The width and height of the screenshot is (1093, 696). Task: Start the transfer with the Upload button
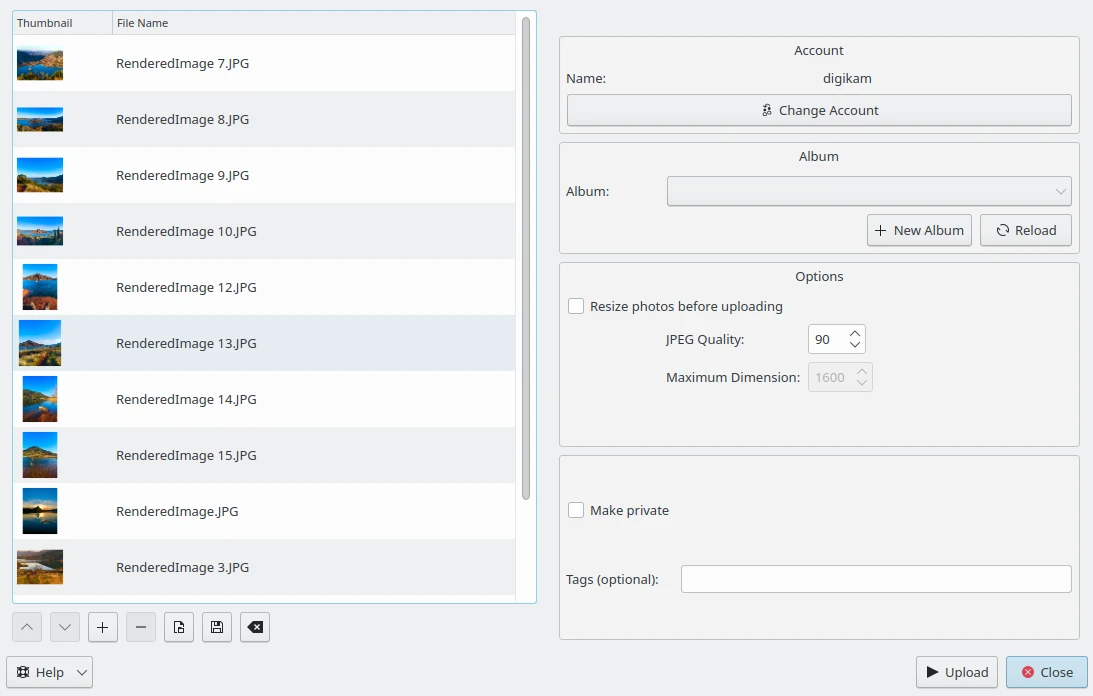956,673
